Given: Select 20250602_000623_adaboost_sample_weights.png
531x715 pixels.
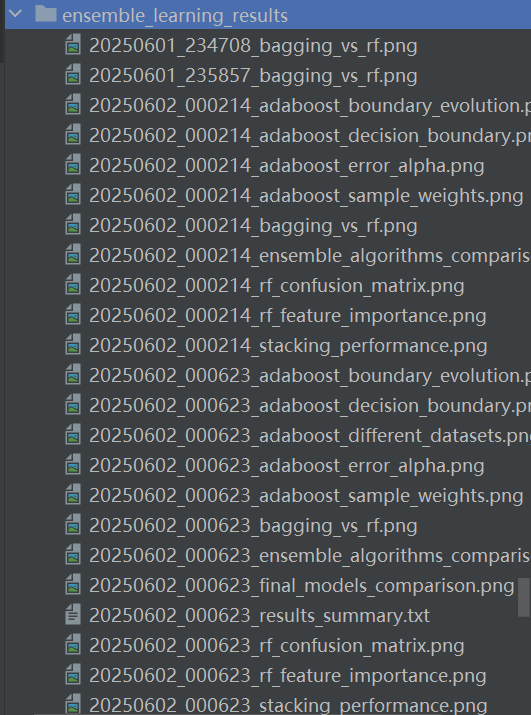Looking at the screenshot, I should point(306,496).
